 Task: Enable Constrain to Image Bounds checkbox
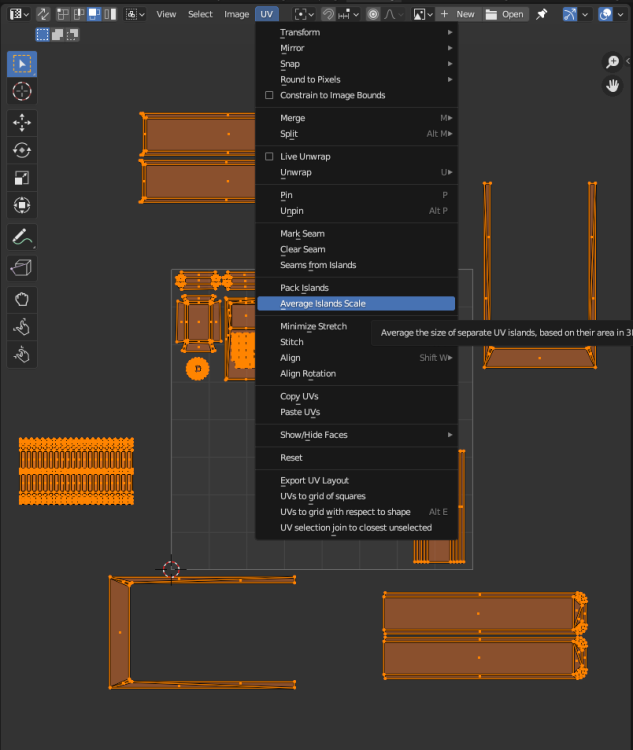(269, 95)
